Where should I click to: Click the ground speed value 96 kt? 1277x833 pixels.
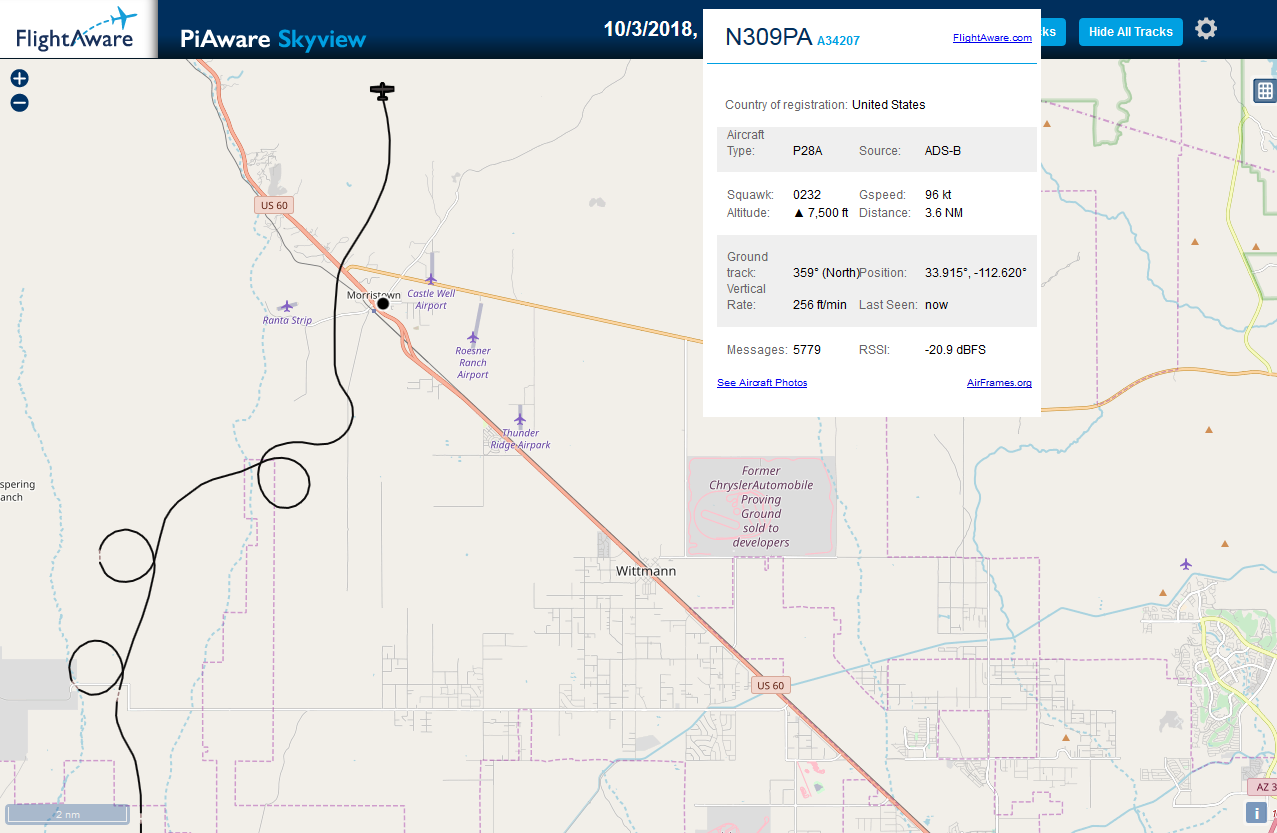point(939,194)
